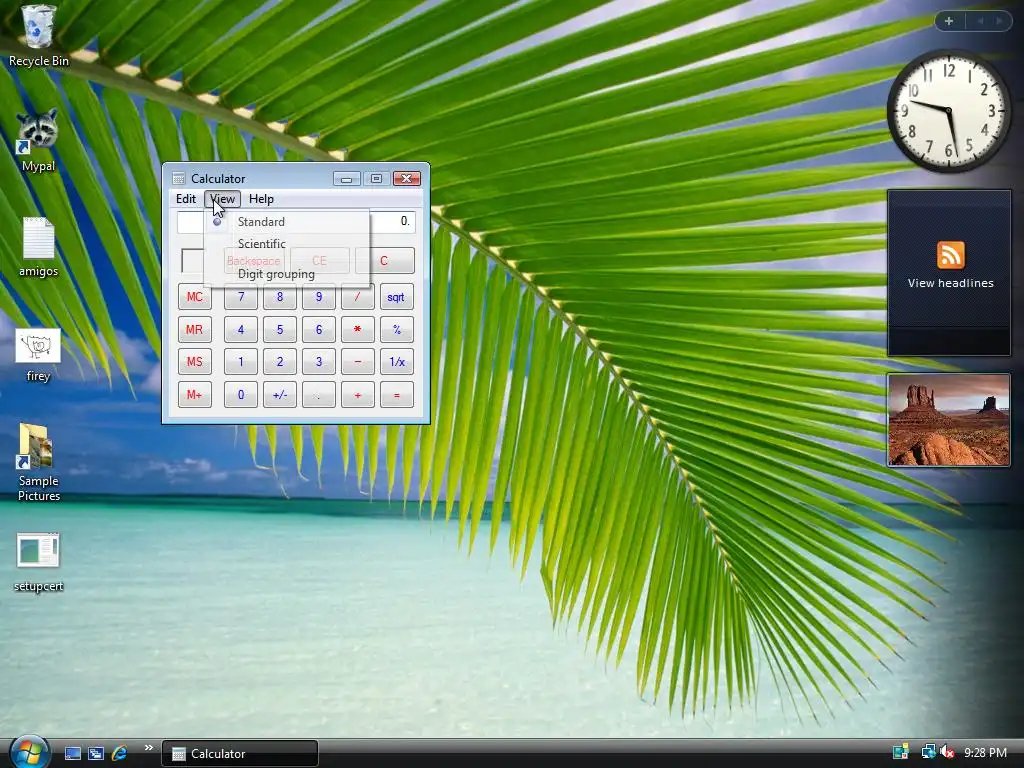Click digit 8 on Calculator
1024x768 pixels.
click(280, 297)
